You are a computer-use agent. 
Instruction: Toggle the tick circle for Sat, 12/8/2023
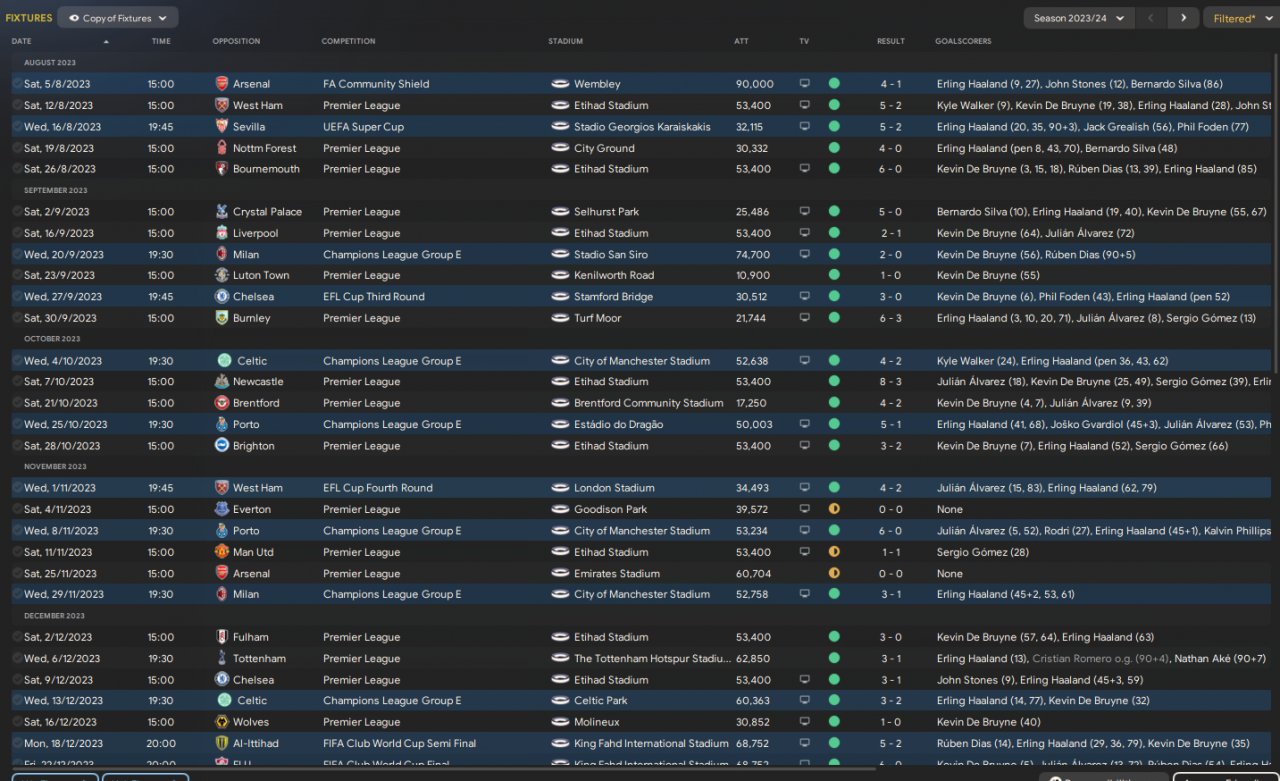[x=17, y=105]
